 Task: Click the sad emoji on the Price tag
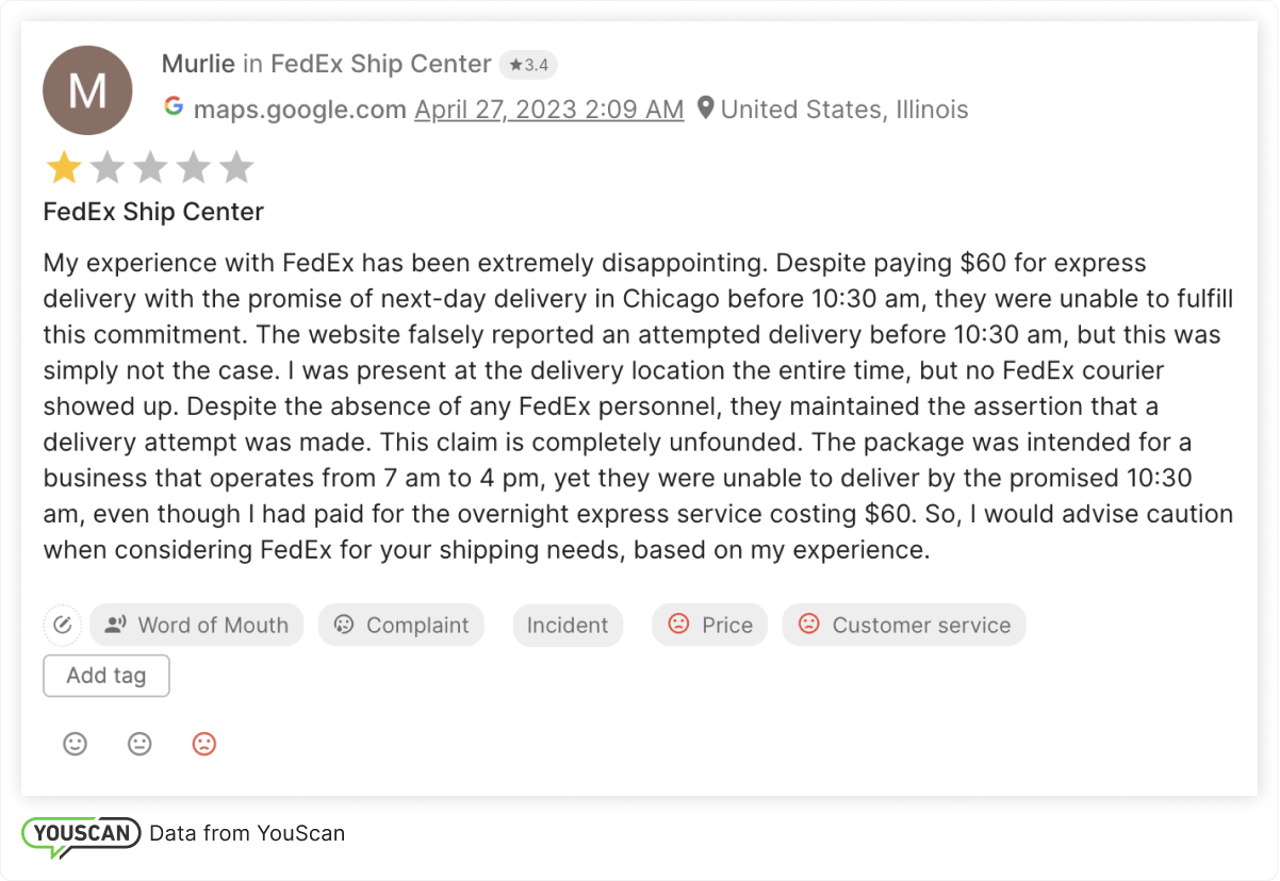tap(679, 624)
